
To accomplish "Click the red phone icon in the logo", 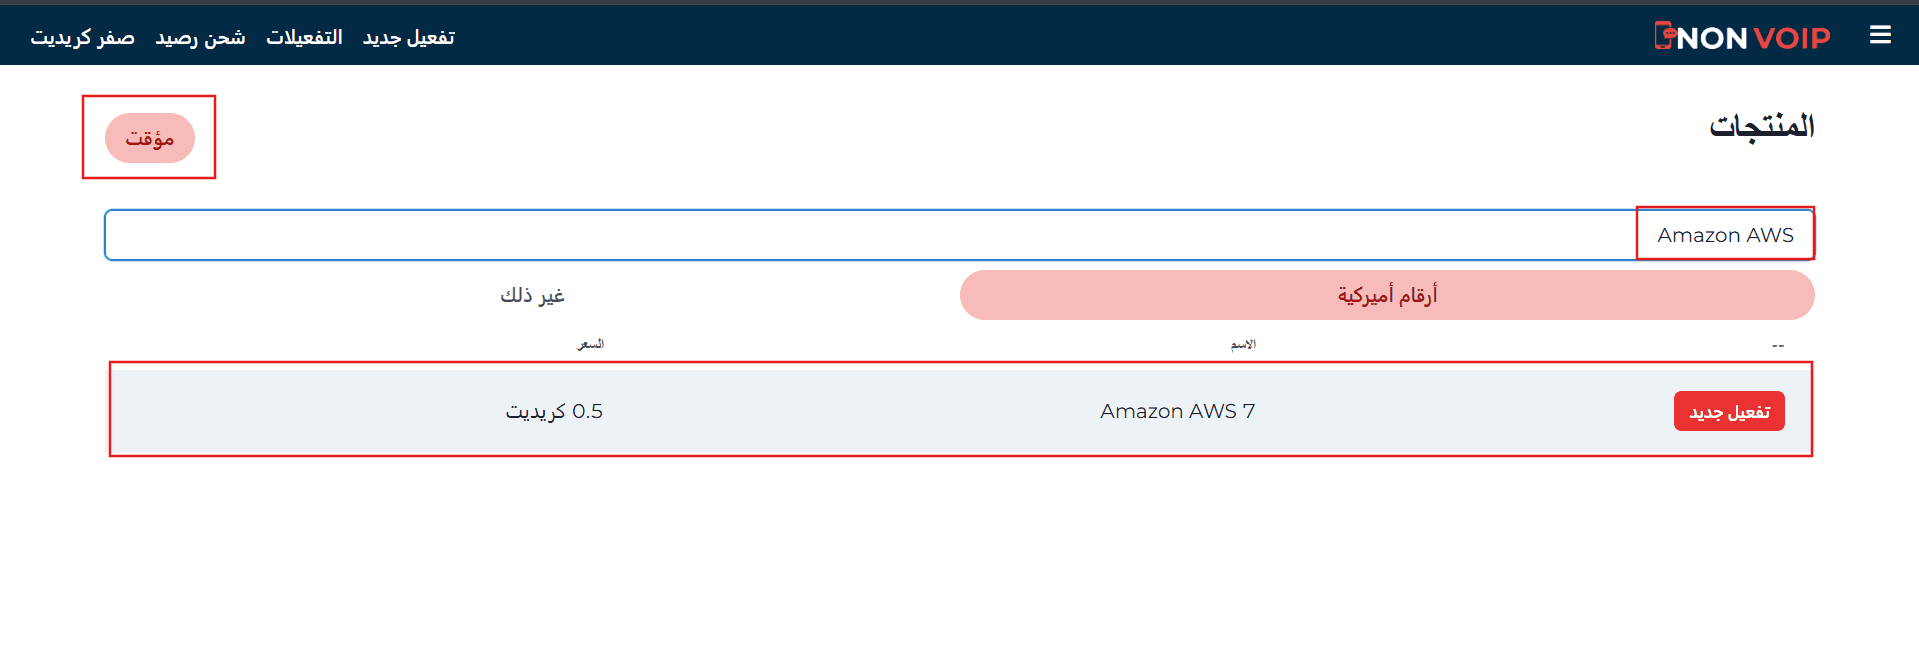I will 1665,36.
